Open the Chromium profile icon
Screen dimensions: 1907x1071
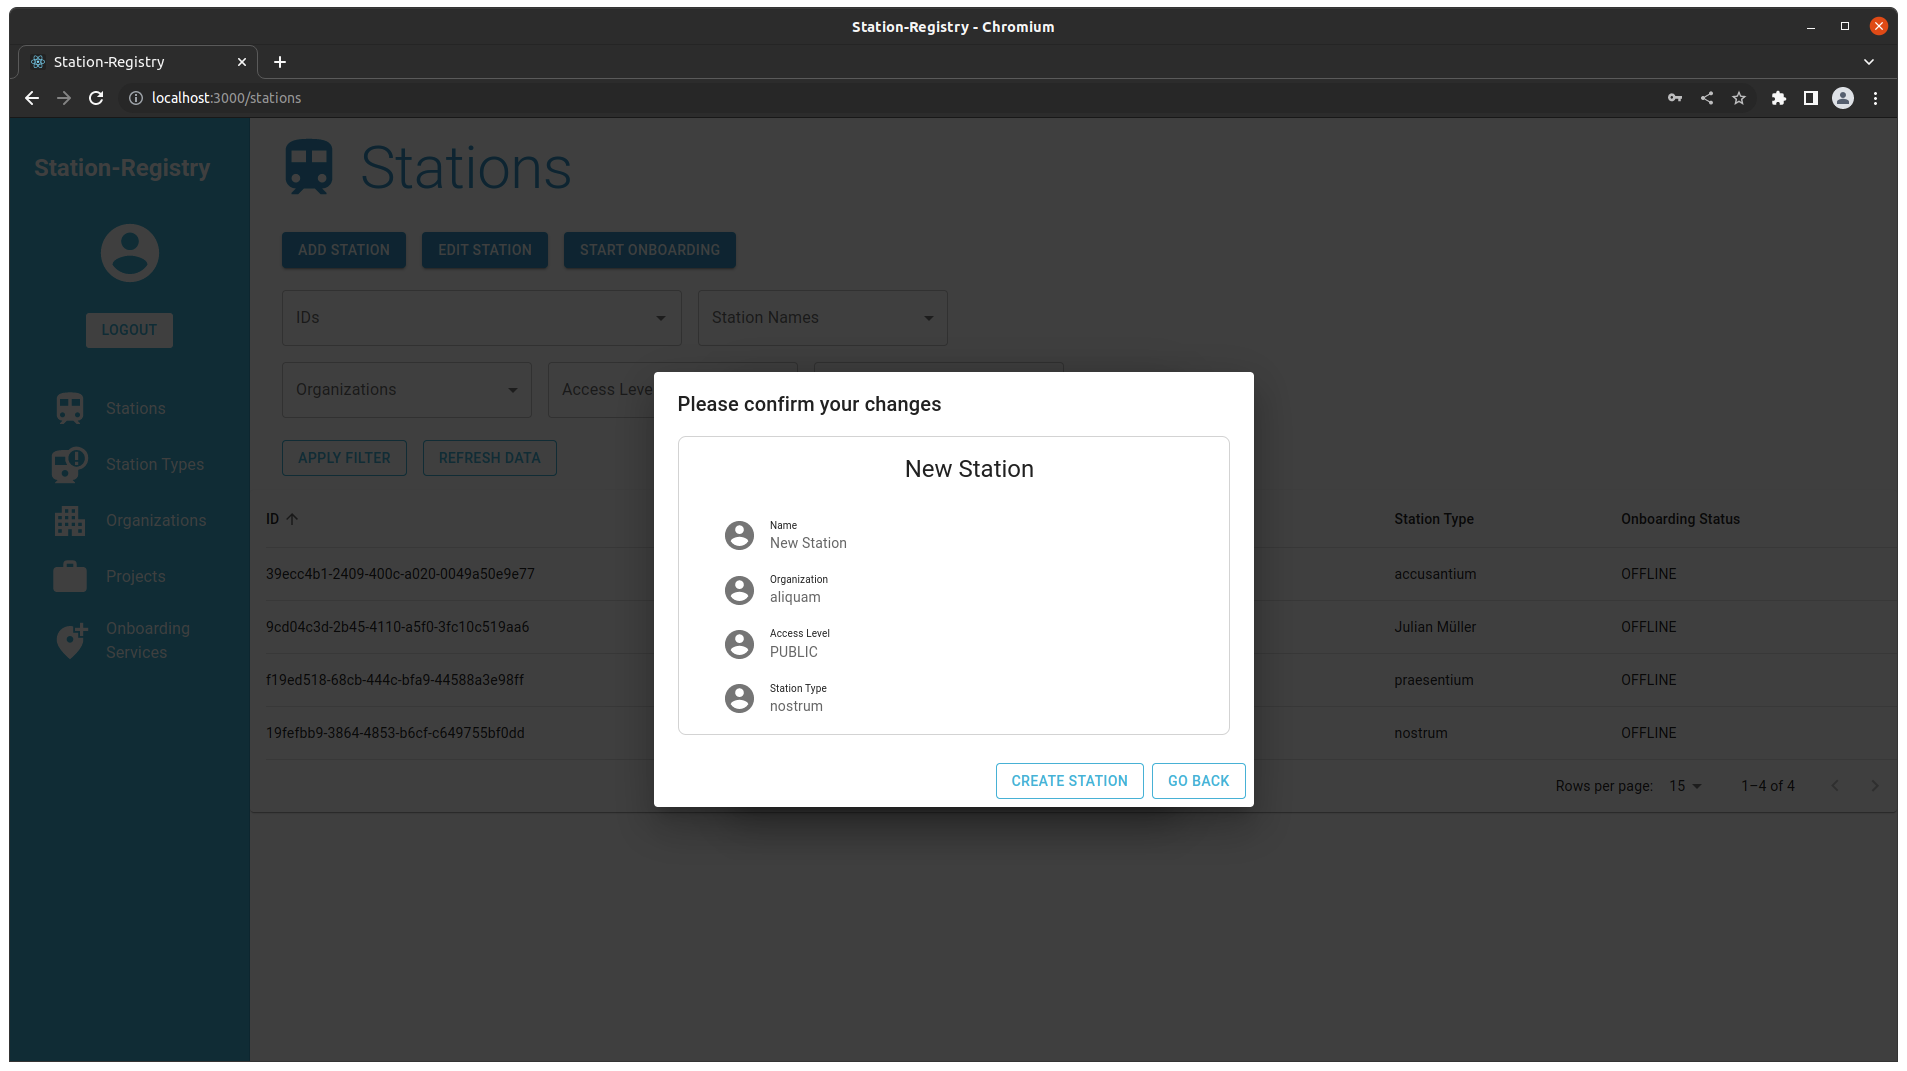1843,98
